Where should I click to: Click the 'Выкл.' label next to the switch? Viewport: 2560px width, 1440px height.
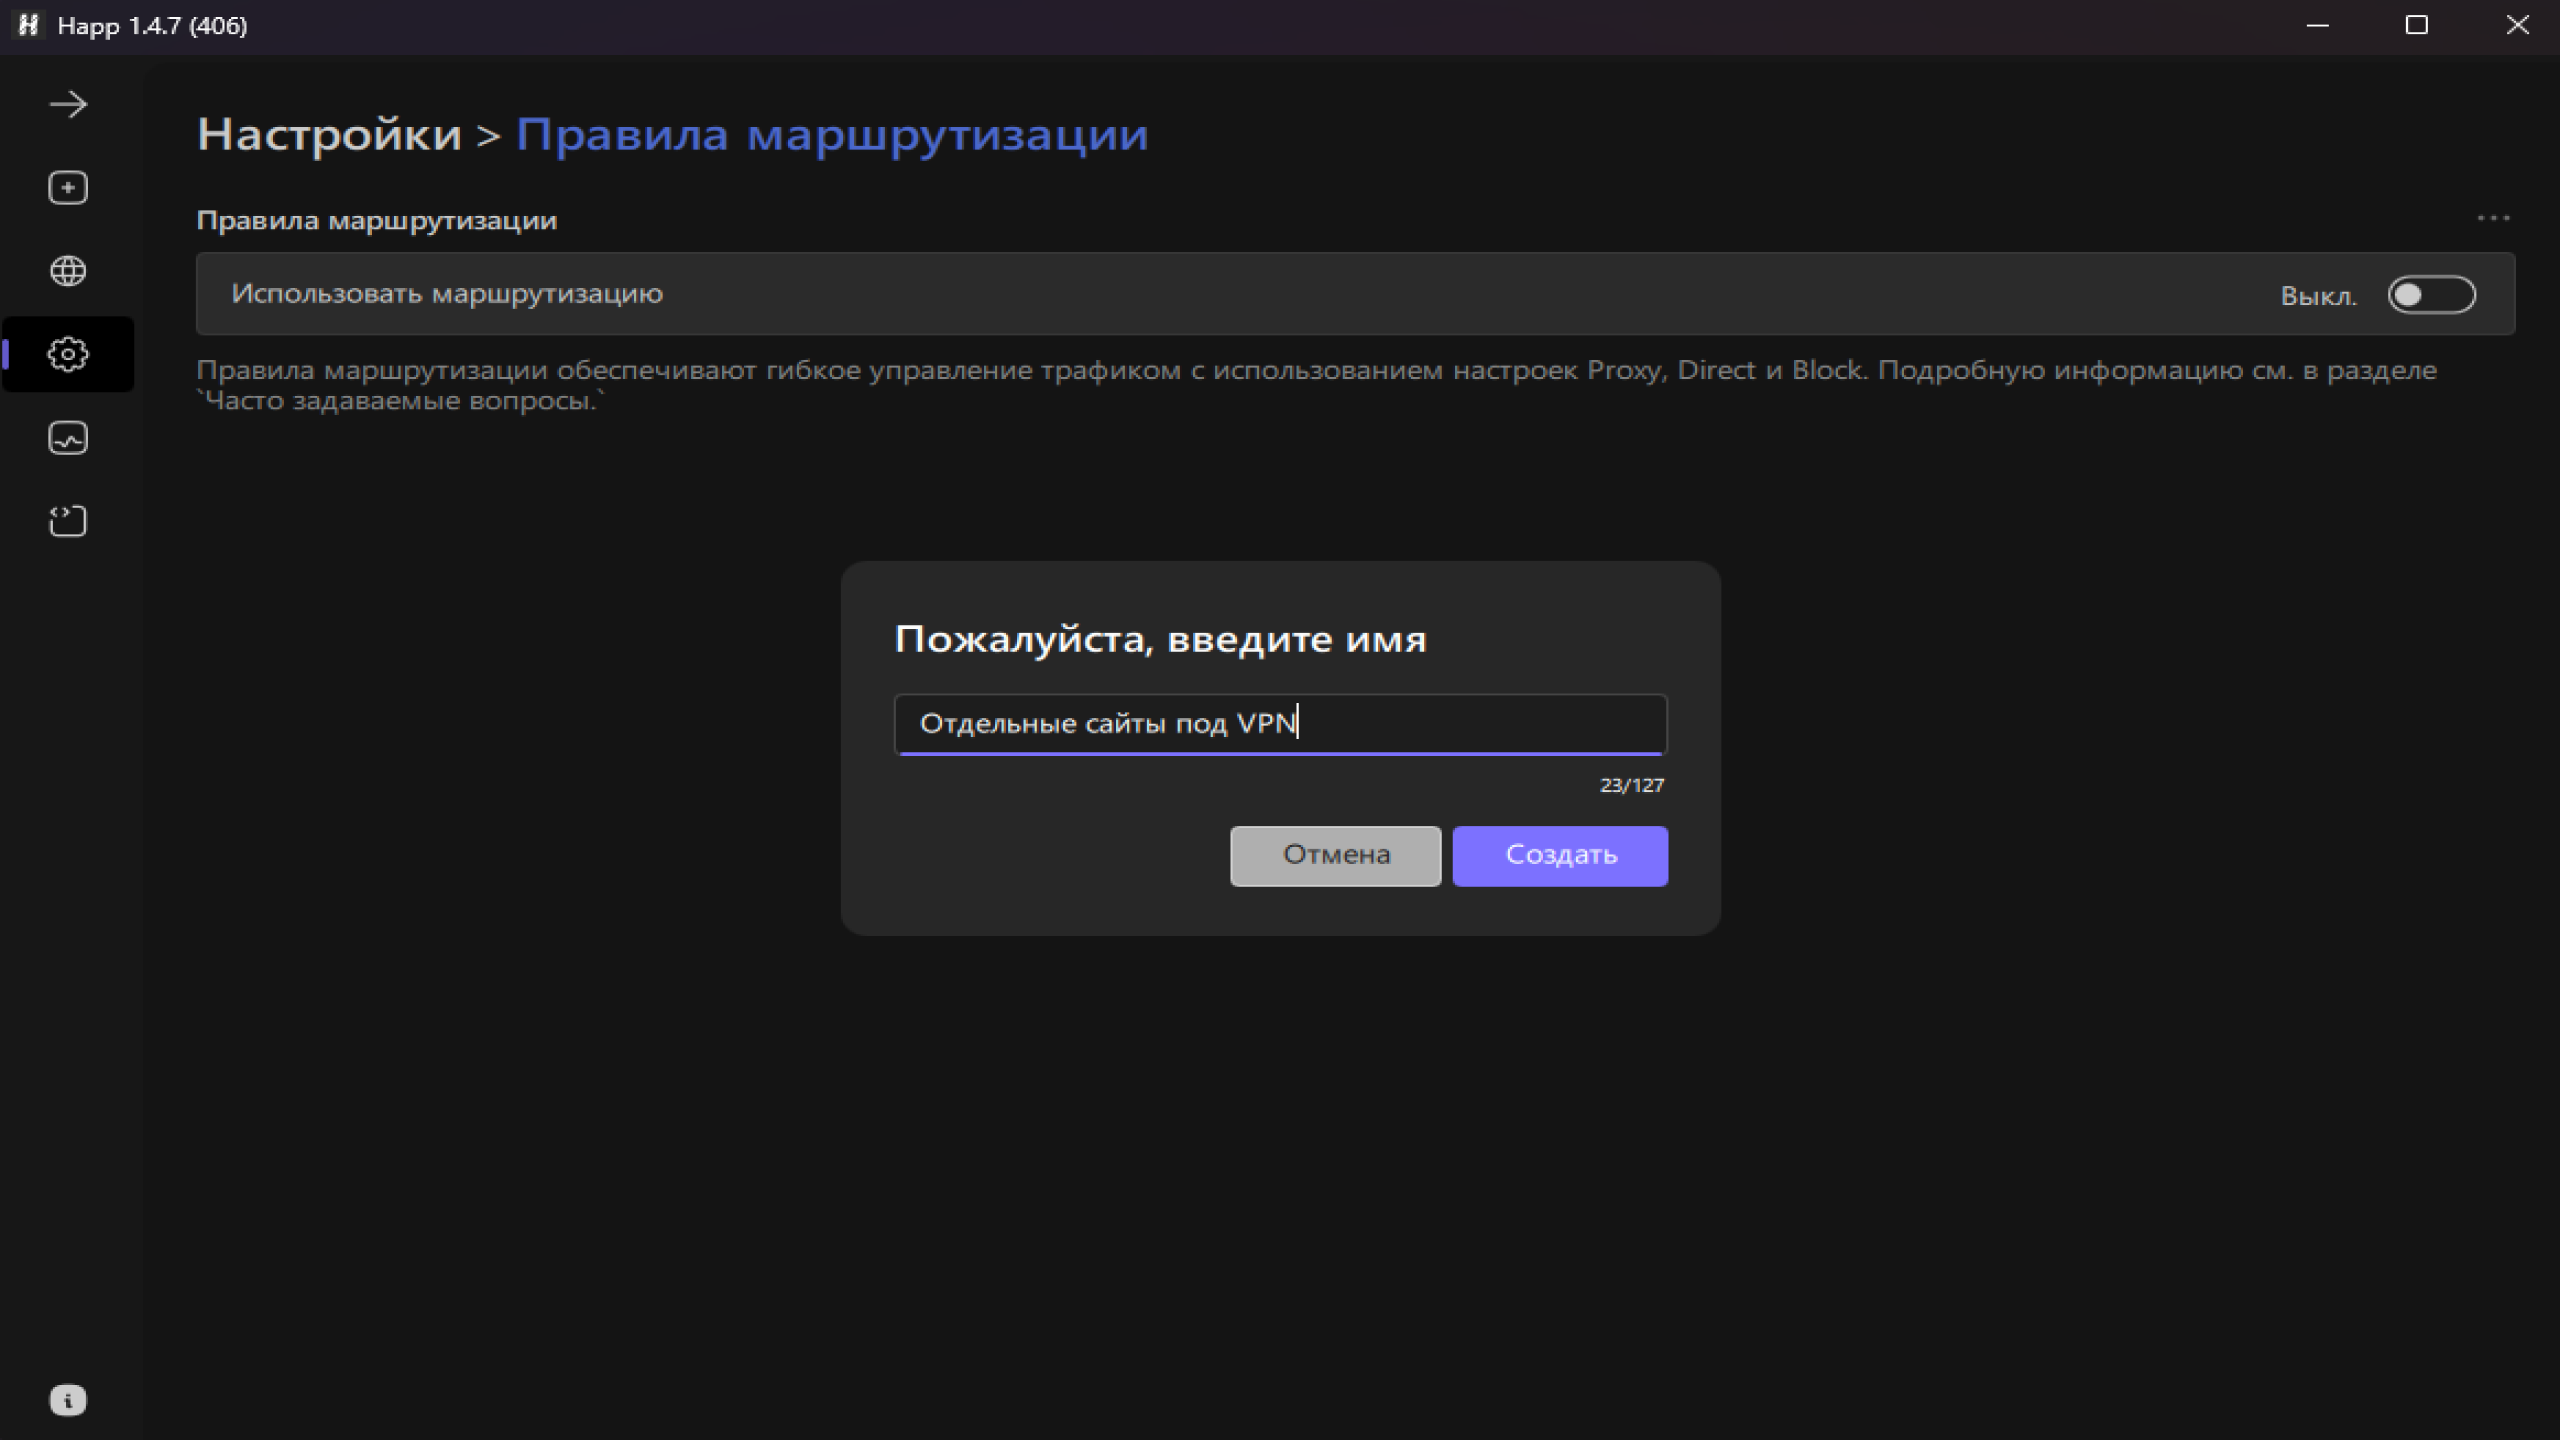coord(2318,294)
